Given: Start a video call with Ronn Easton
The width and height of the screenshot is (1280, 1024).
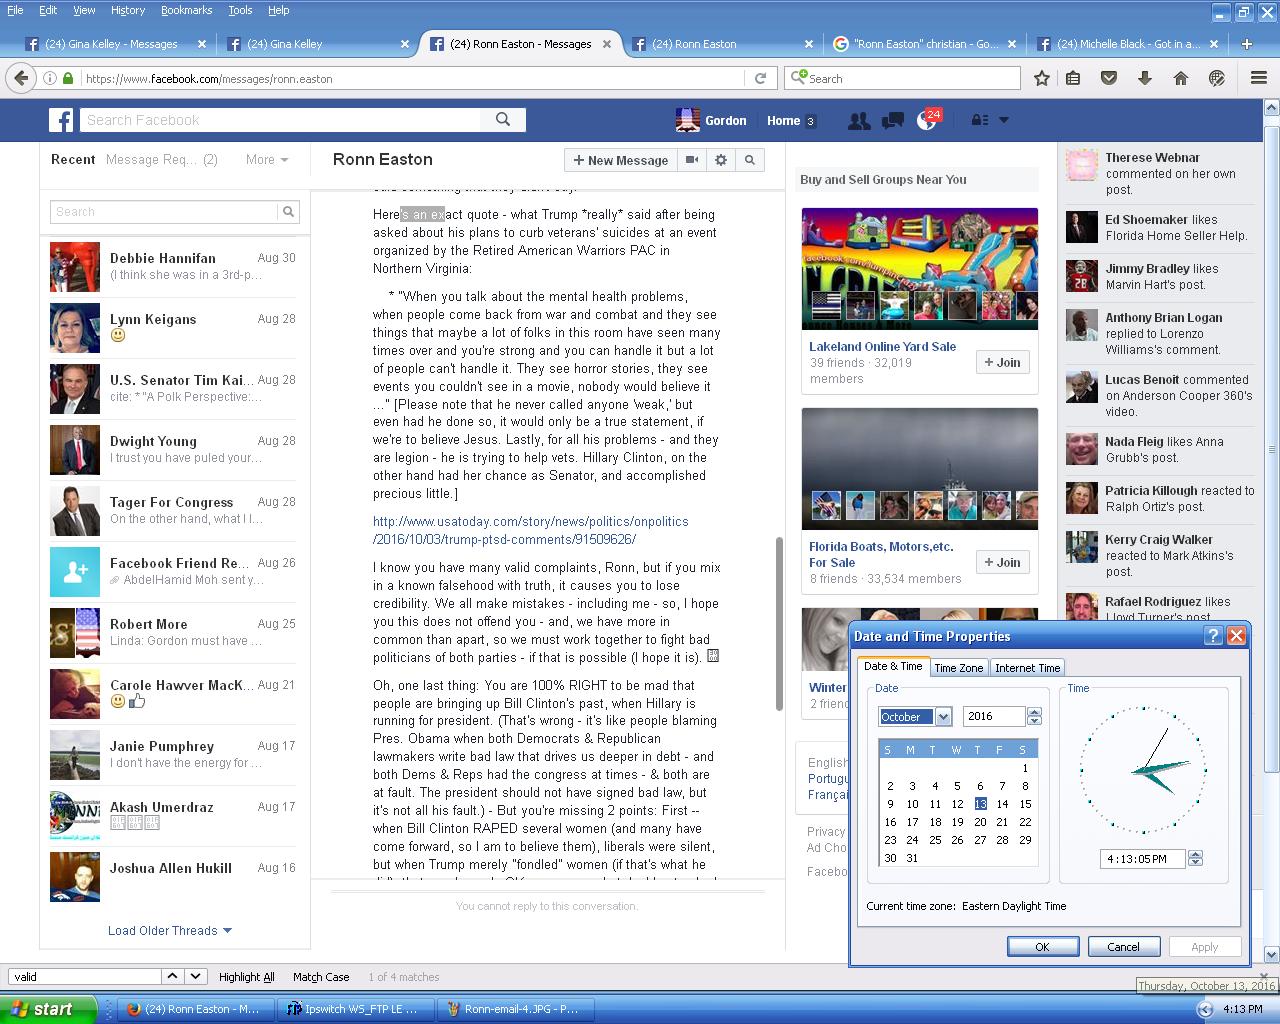Looking at the screenshot, I should tap(691, 160).
